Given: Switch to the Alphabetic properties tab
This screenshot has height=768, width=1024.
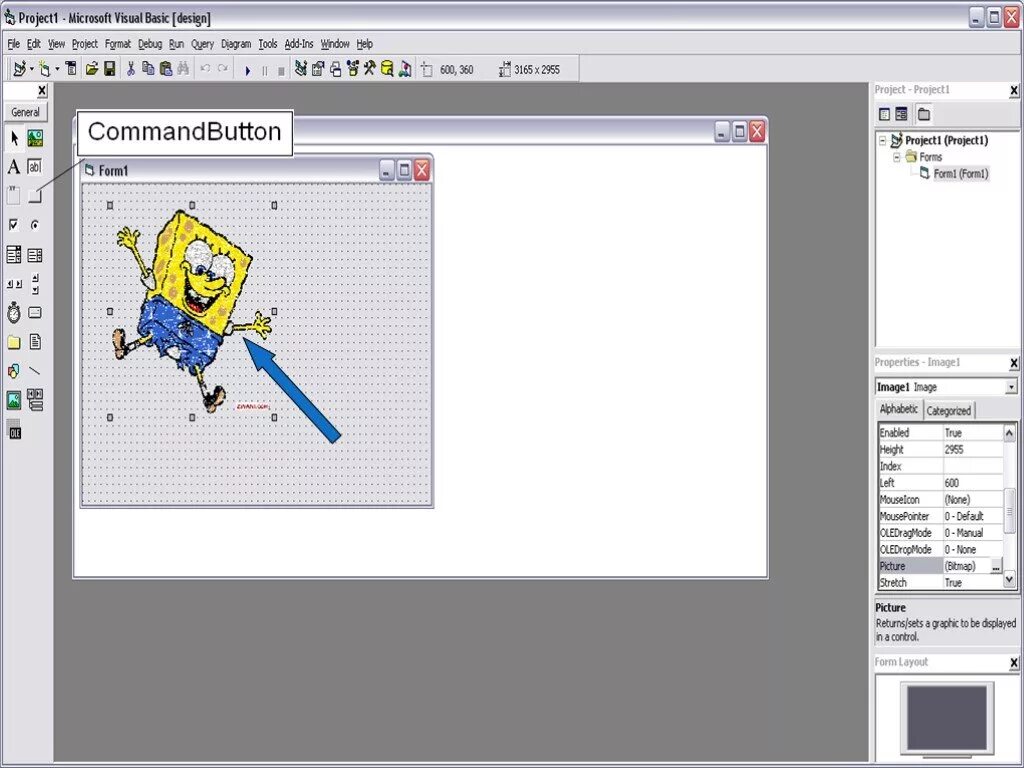Looking at the screenshot, I should coord(899,409).
